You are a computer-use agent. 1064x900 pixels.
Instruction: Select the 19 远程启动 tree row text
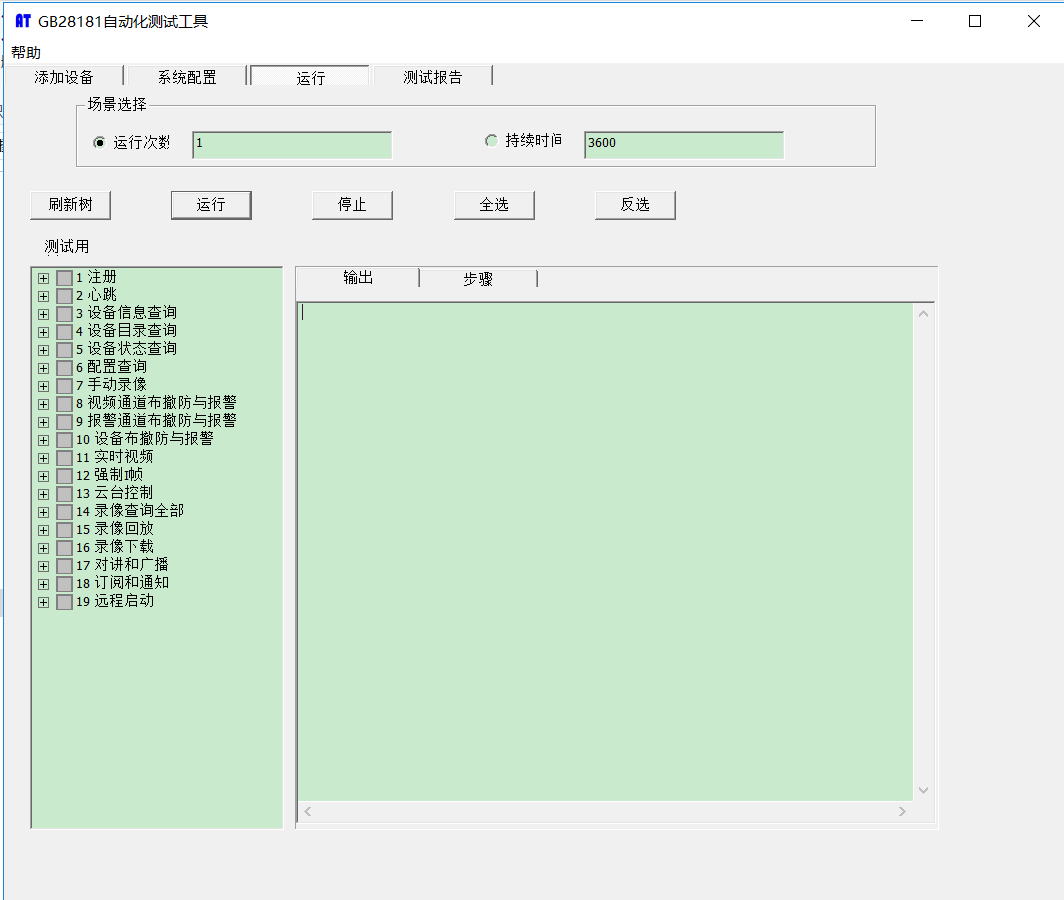(115, 601)
